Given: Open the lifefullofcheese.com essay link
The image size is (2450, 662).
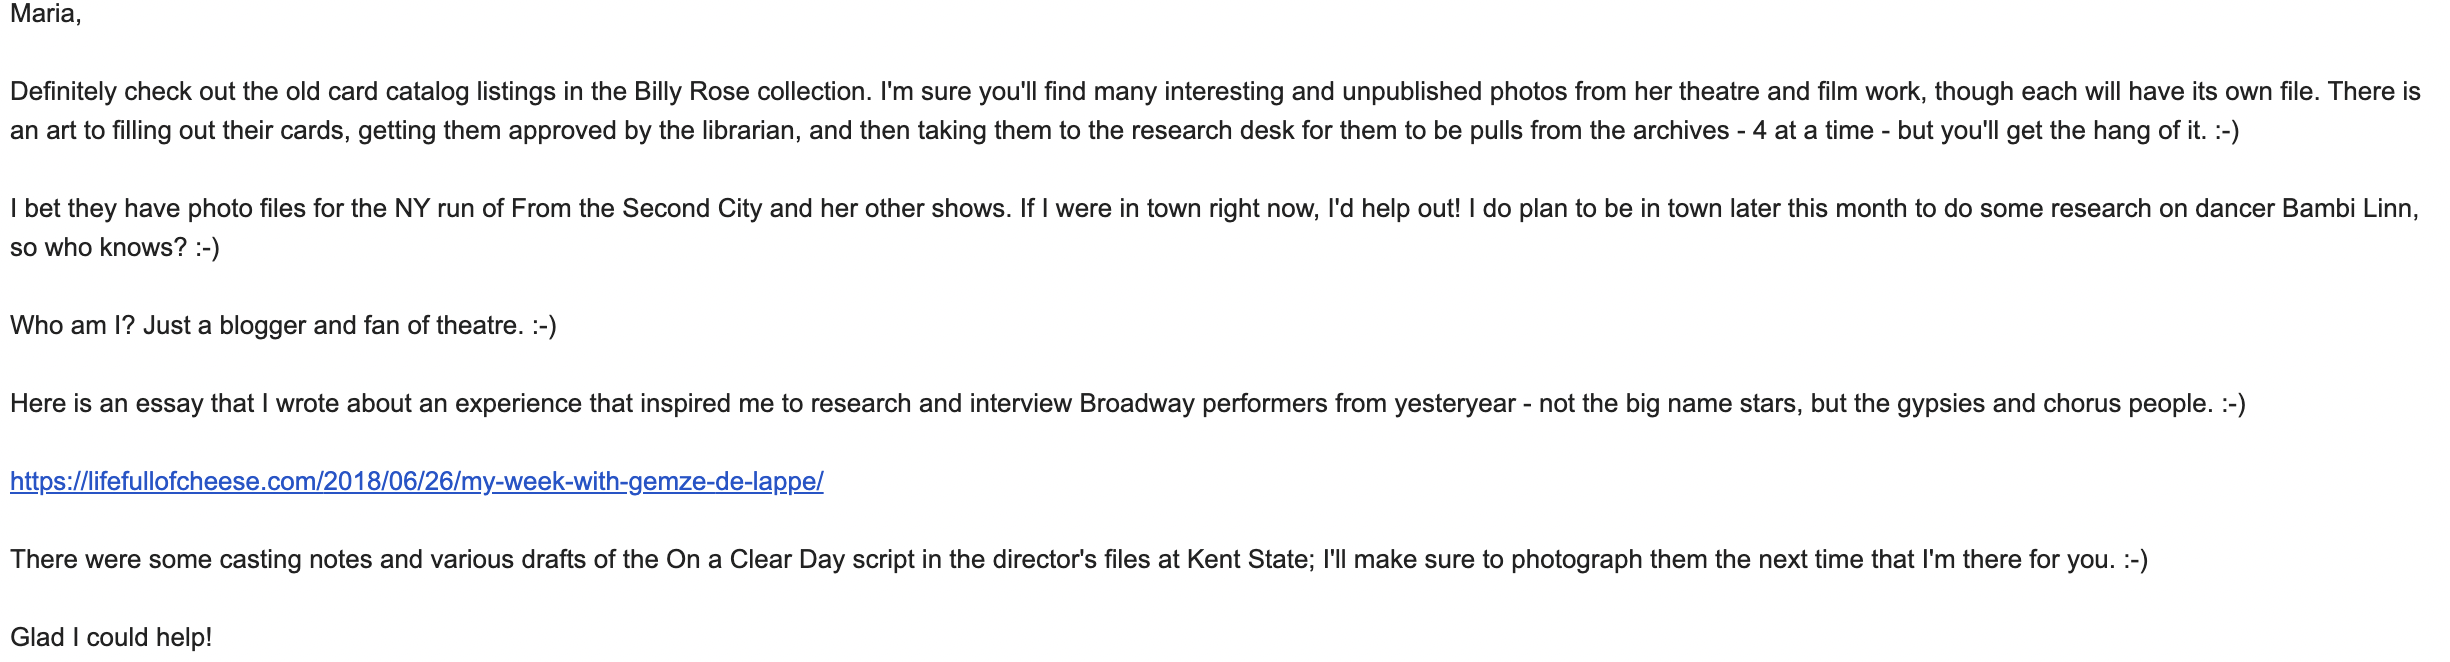Looking at the screenshot, I should 416,482.
